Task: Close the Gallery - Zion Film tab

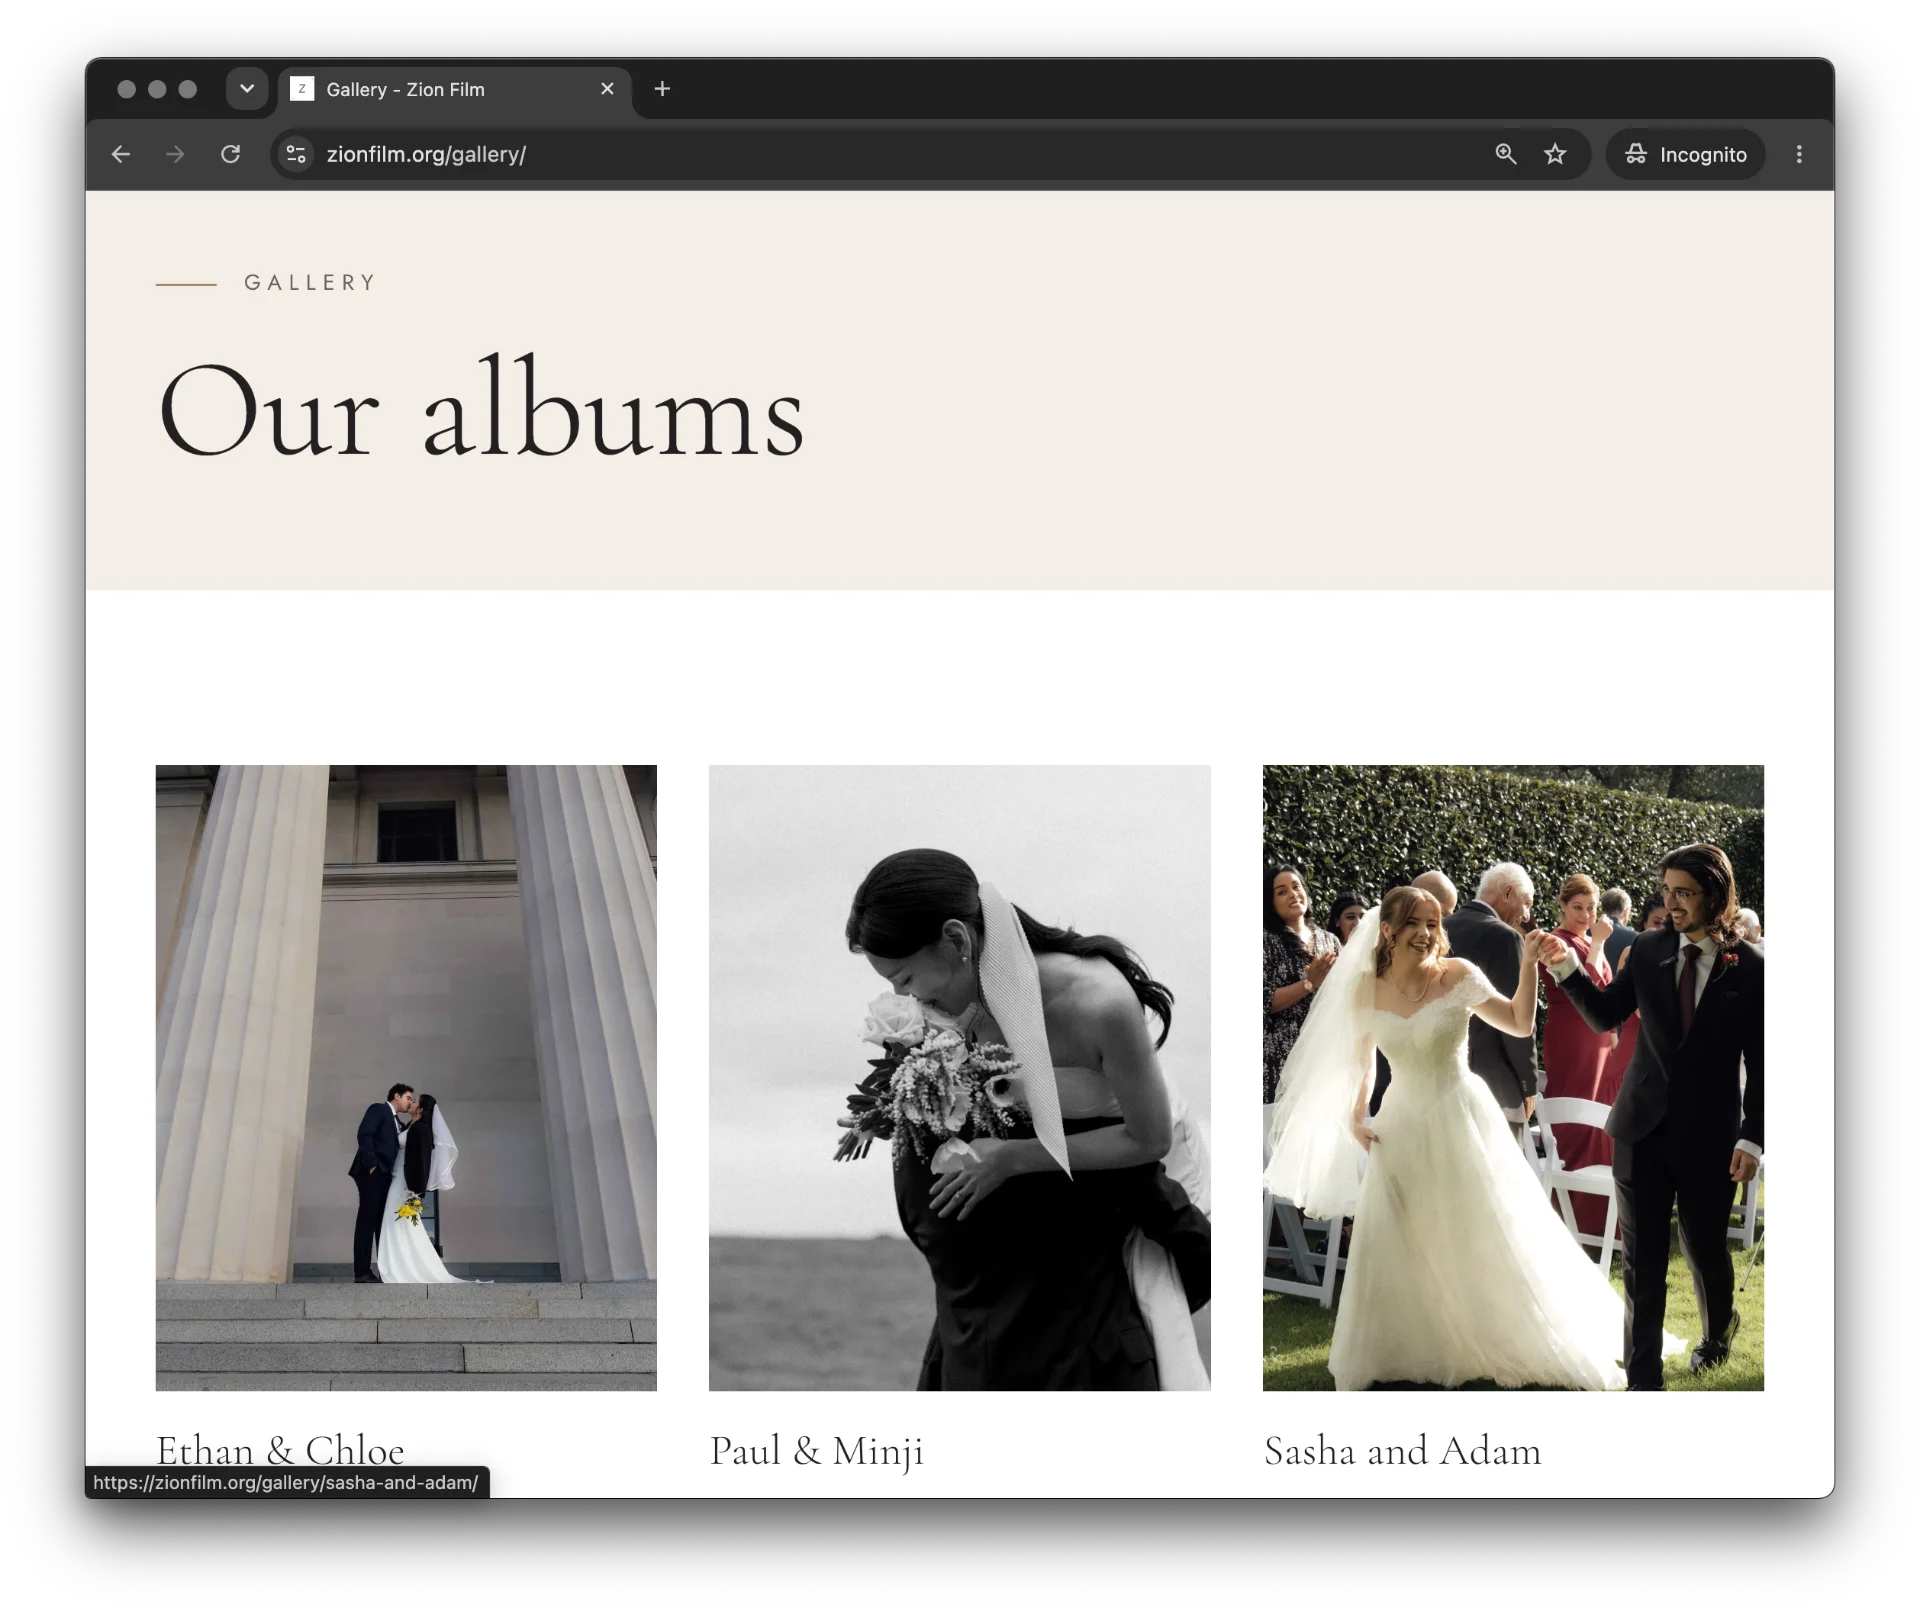Action: (607, 89)
